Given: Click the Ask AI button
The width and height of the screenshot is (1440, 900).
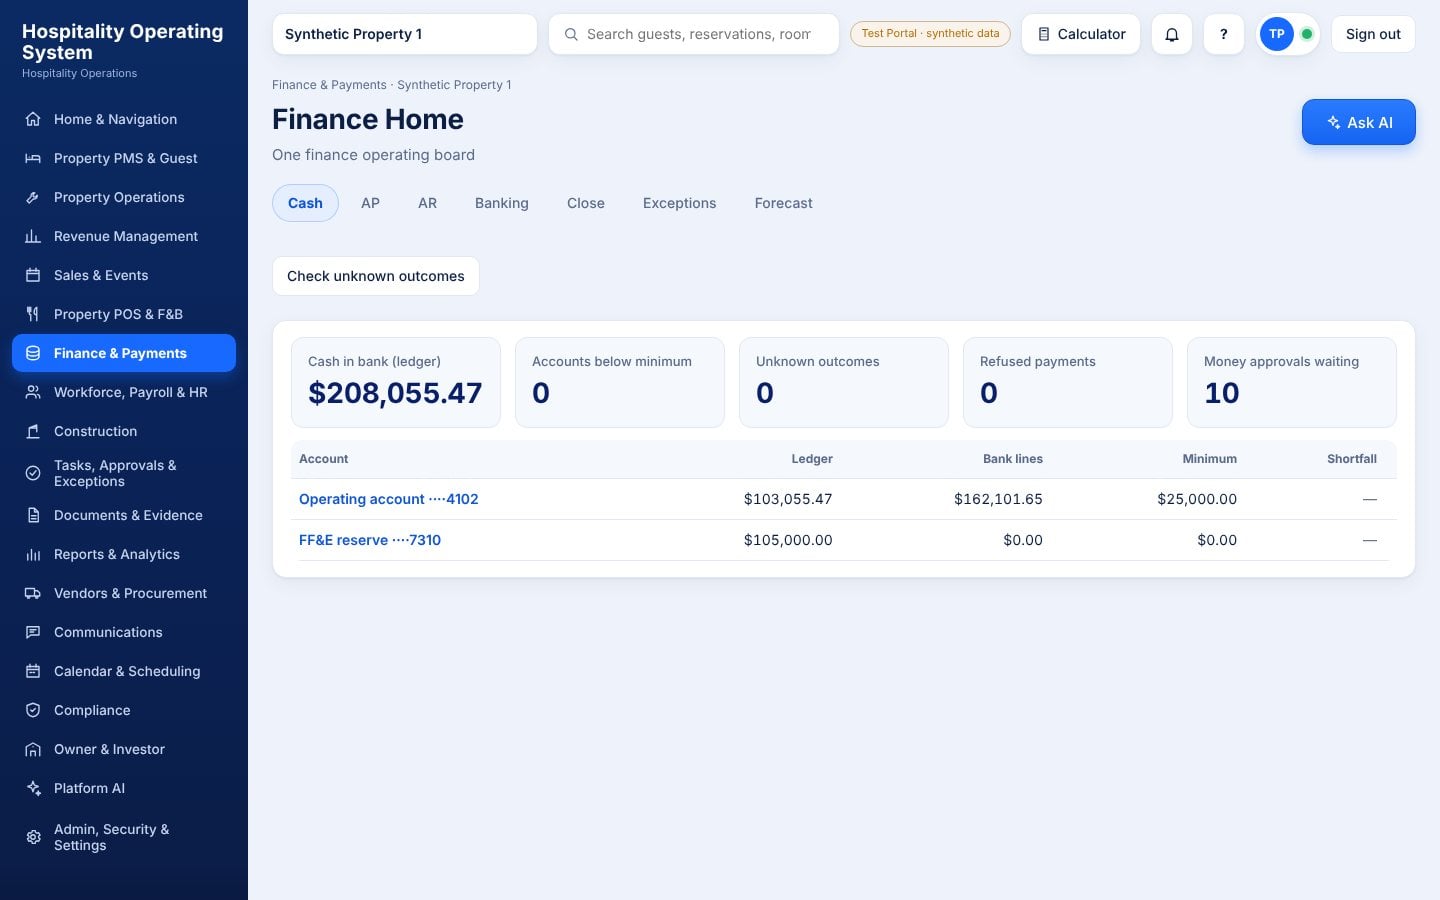Looking at the screenshot, I should pos(1359,122).
